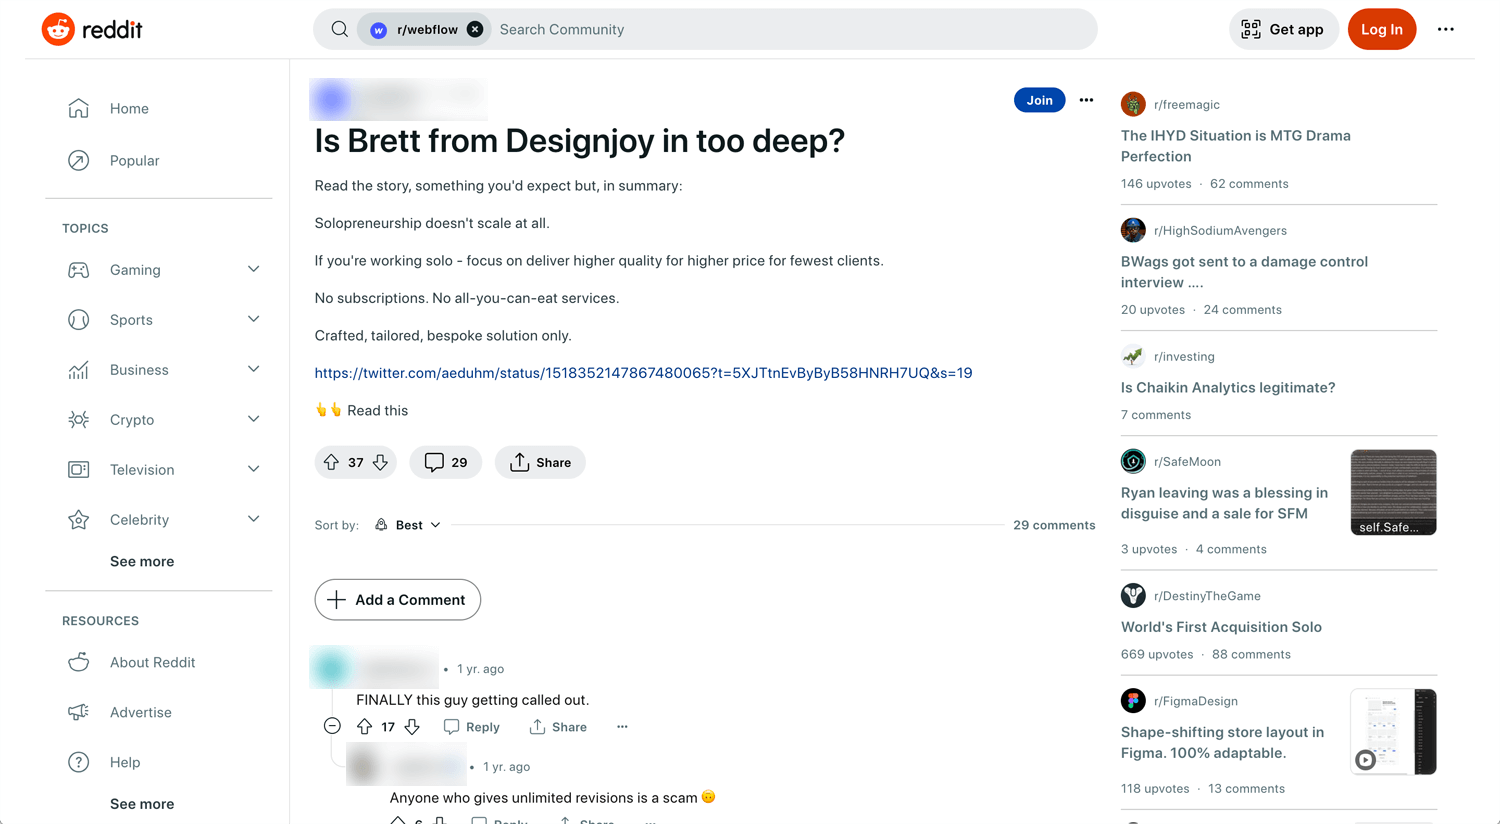Click the Celebrity star icon

pyautogui.click(x=78, y=520)
